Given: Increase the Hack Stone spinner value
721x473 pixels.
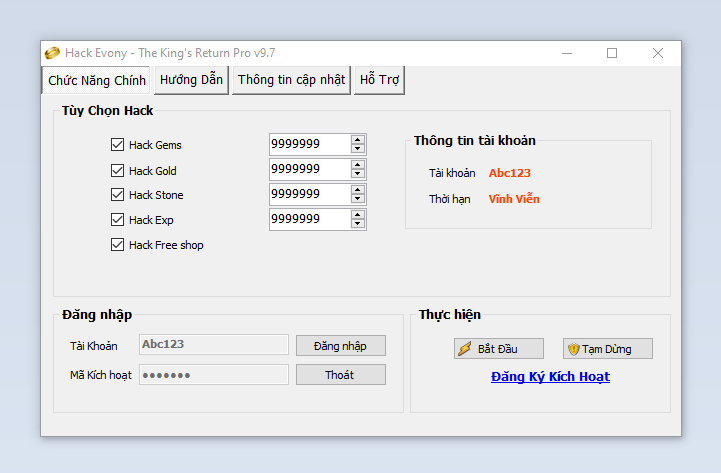Looking at the screenshot, I should coord(358,189).
